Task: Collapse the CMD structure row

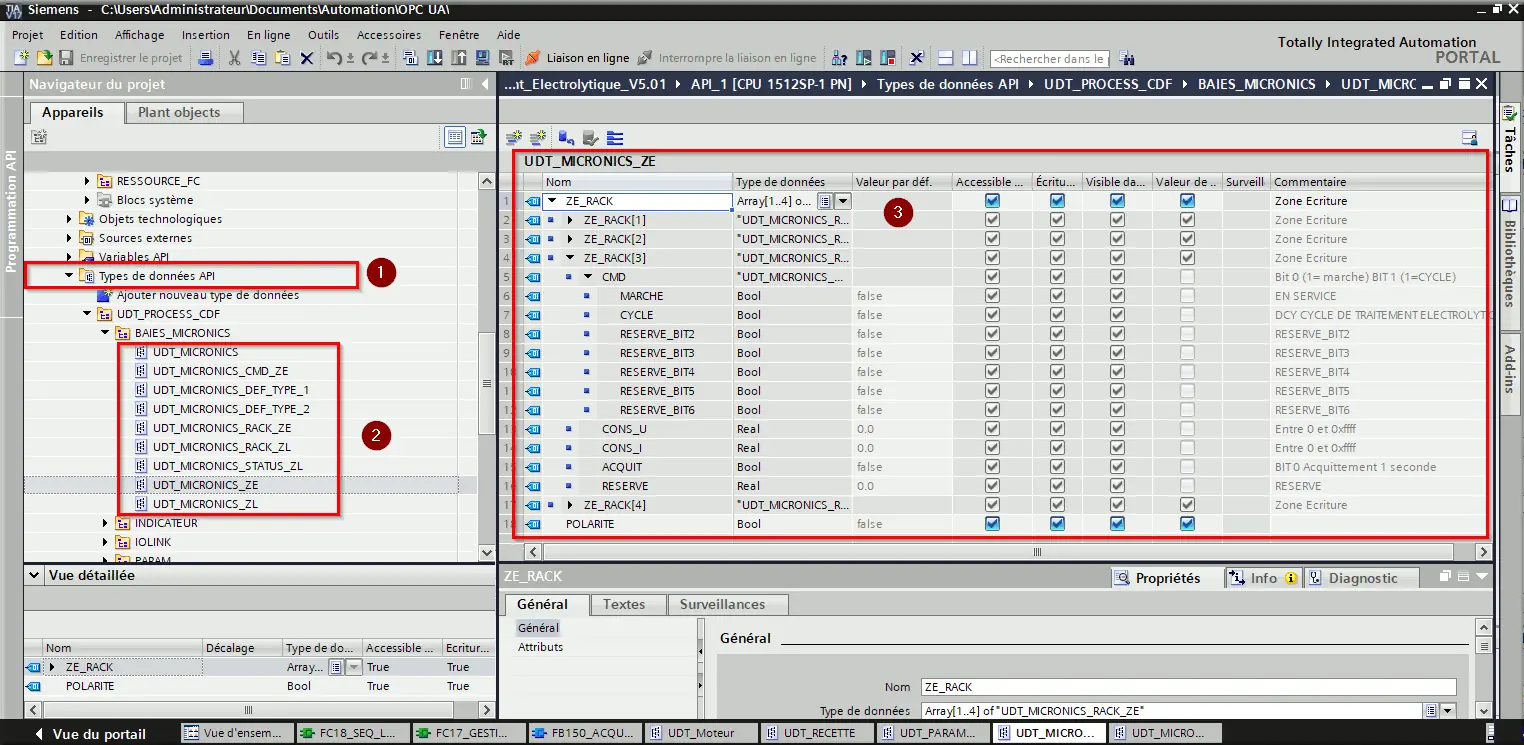Action: [588, 277]
